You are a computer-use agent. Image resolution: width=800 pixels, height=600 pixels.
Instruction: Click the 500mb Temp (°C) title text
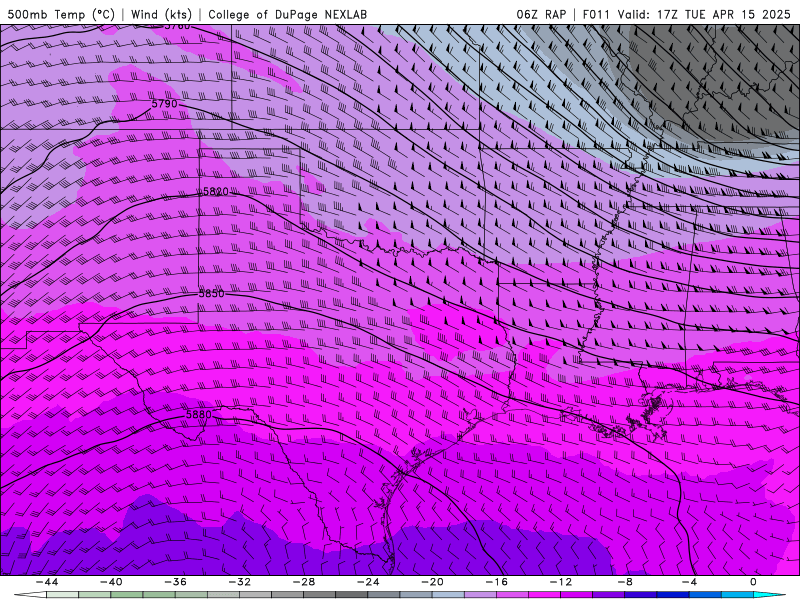[x=61, y=14]
